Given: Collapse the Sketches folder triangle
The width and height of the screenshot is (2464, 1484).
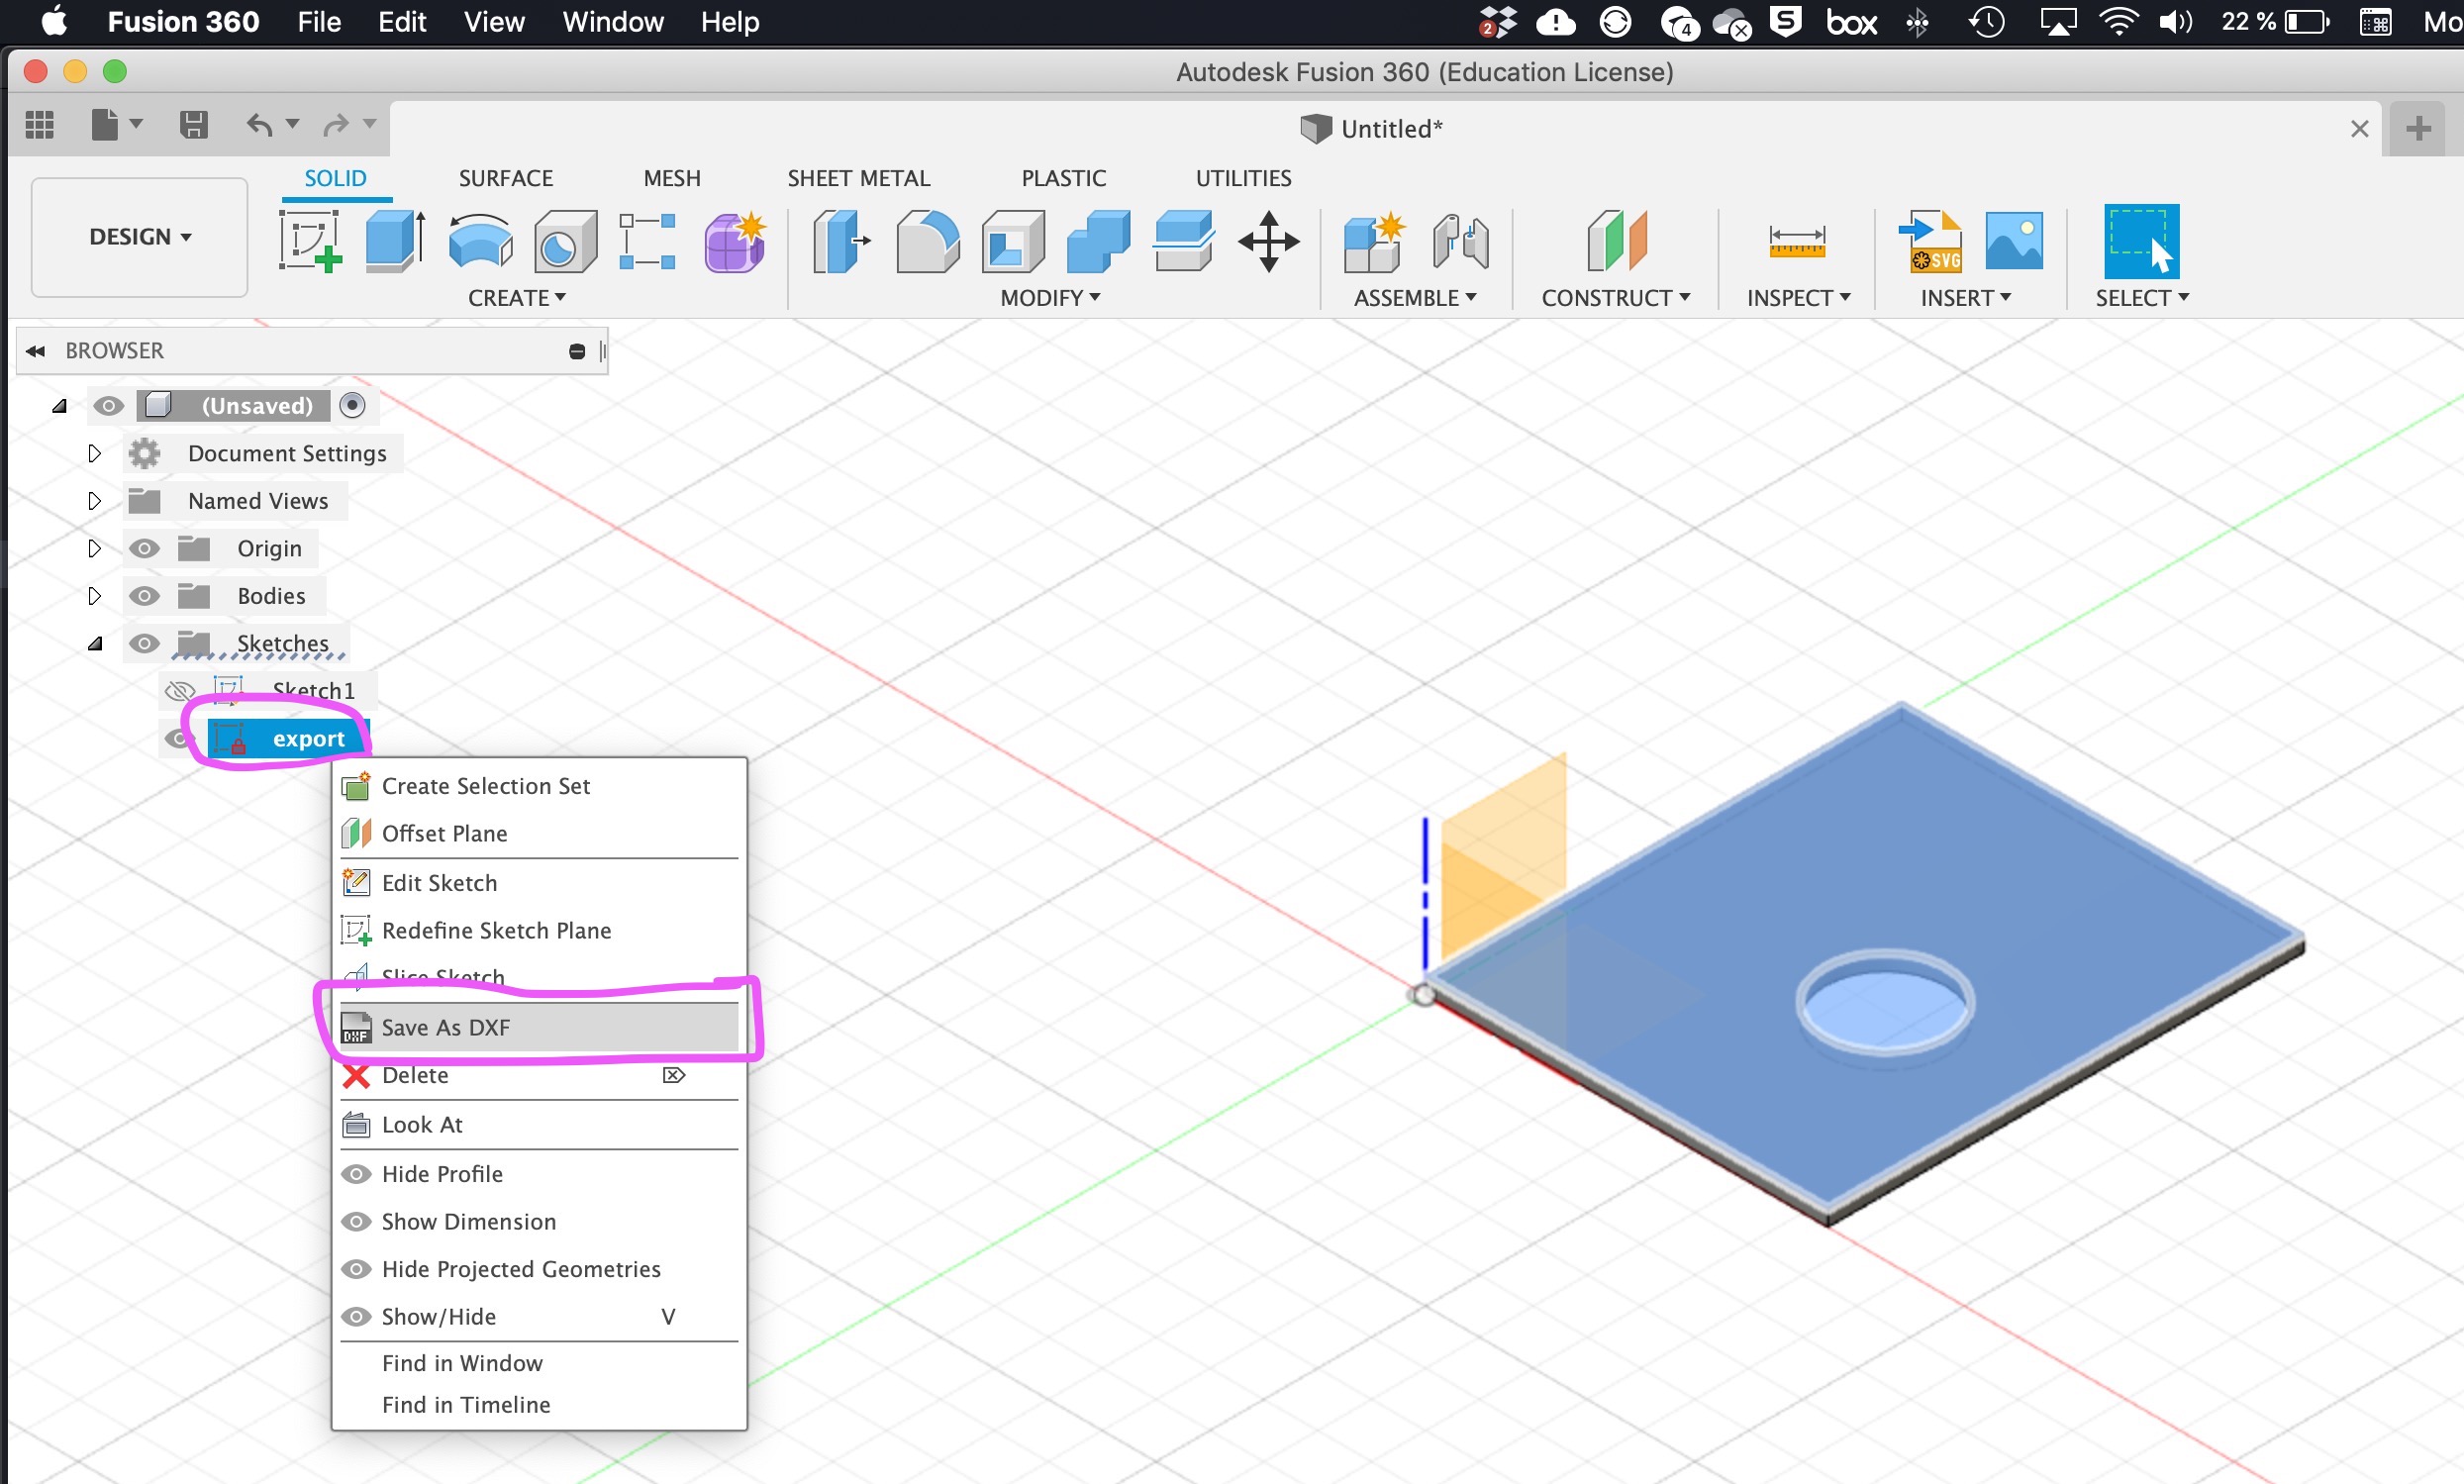Looking at the screenshot, I should click(95, 644).
